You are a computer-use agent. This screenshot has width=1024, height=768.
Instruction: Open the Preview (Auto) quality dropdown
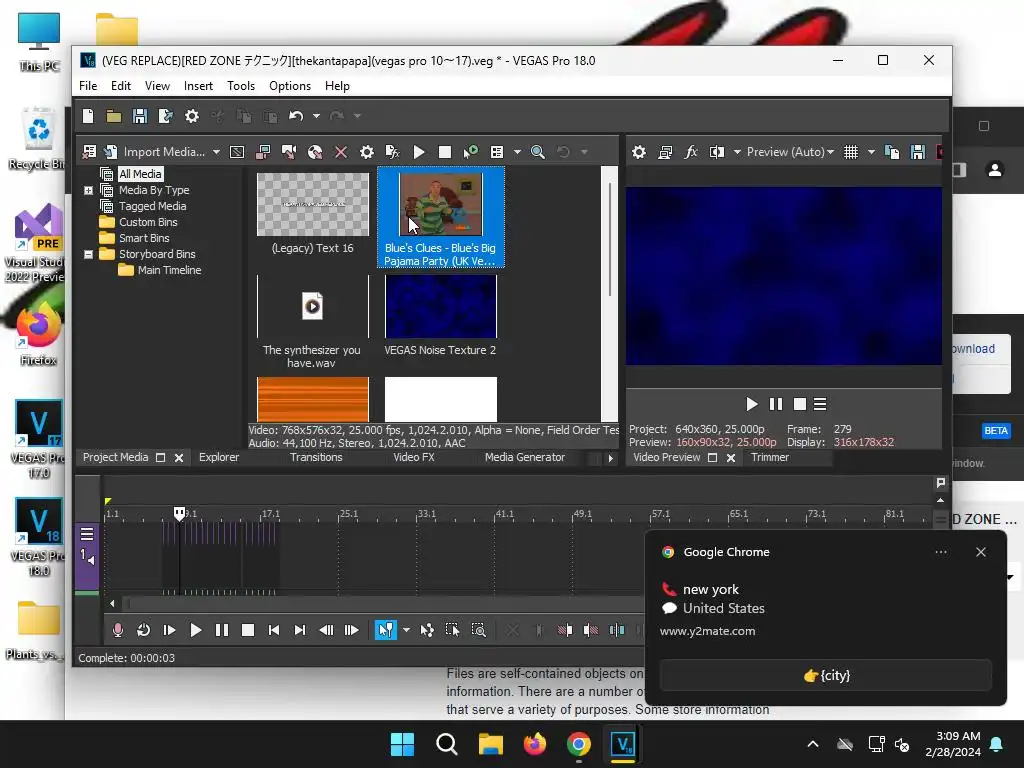tap(790, 152)
